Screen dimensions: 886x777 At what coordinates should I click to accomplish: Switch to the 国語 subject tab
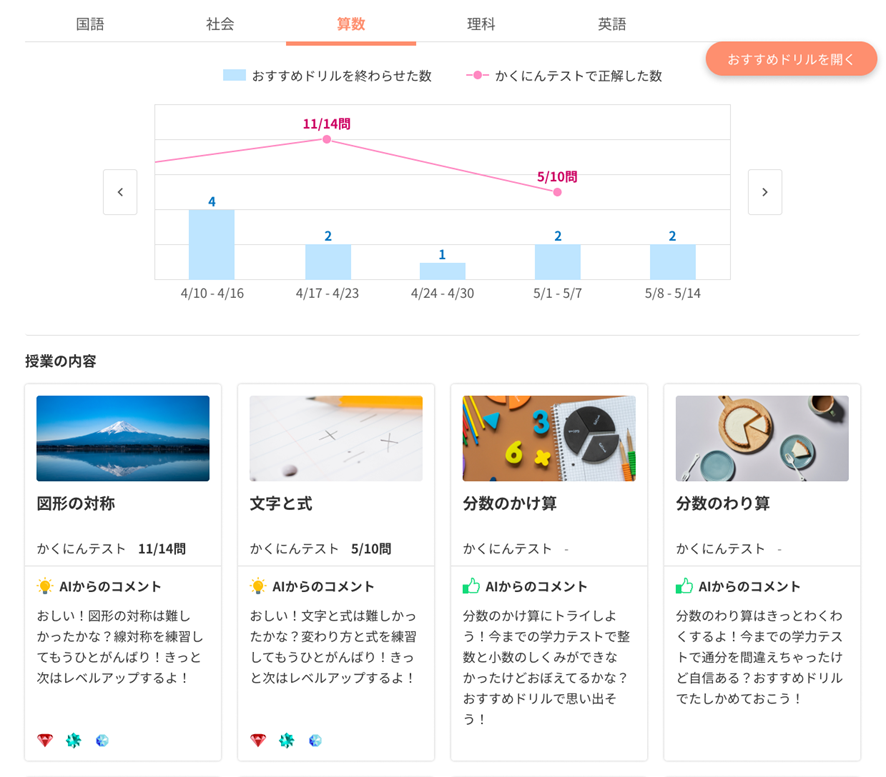tap(90, 24)
